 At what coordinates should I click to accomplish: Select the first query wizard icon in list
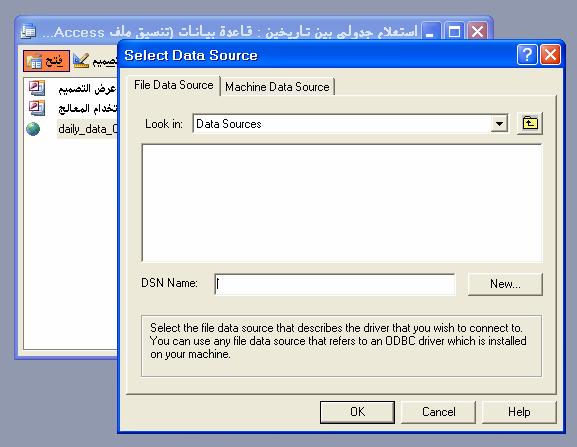37,88
